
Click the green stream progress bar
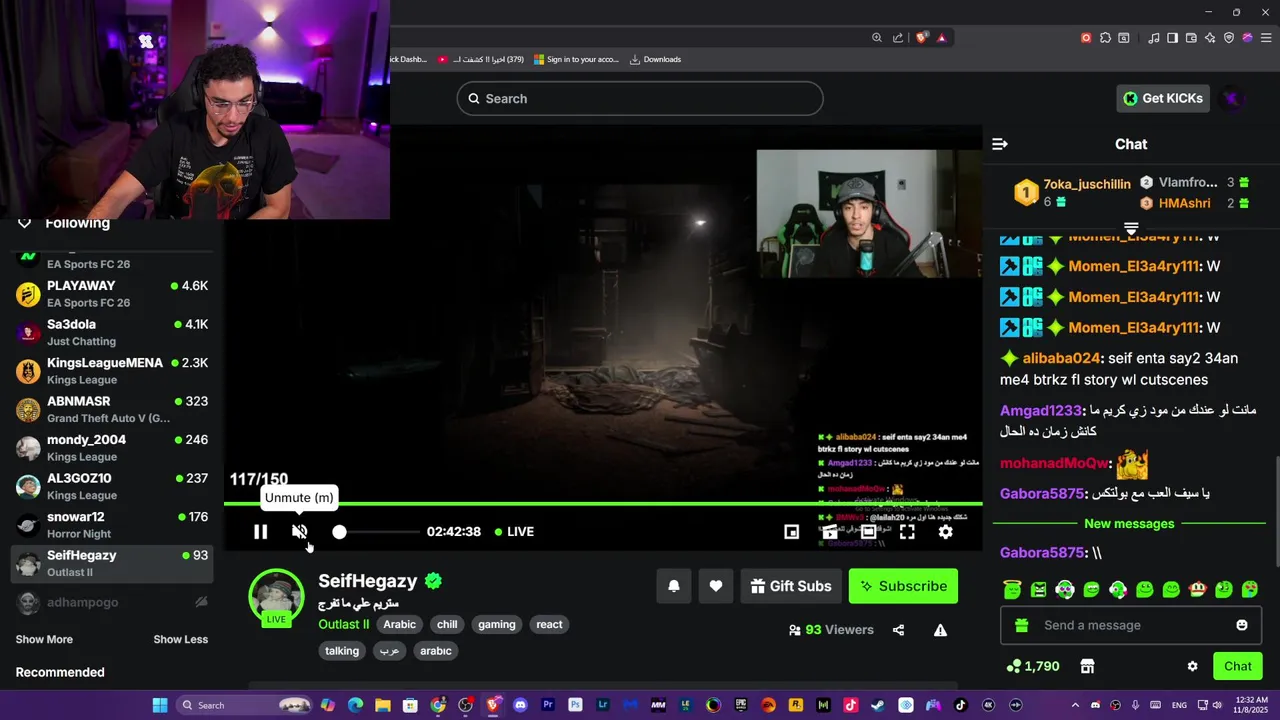pos(603,504)
